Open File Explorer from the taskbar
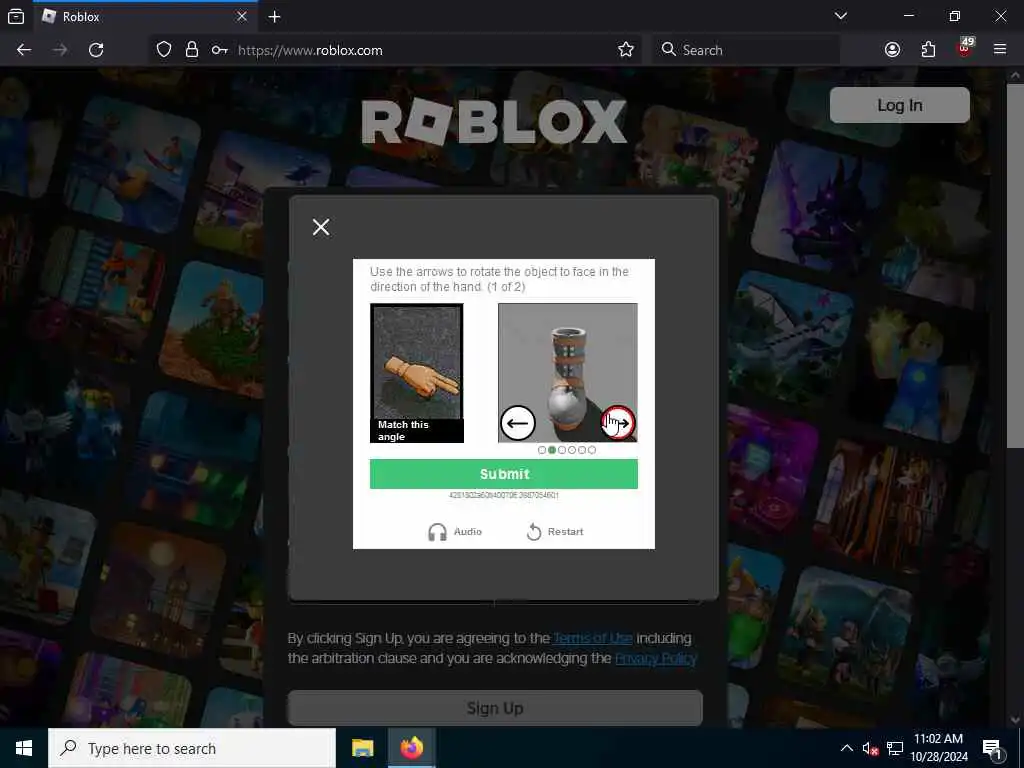 (362, 748)
